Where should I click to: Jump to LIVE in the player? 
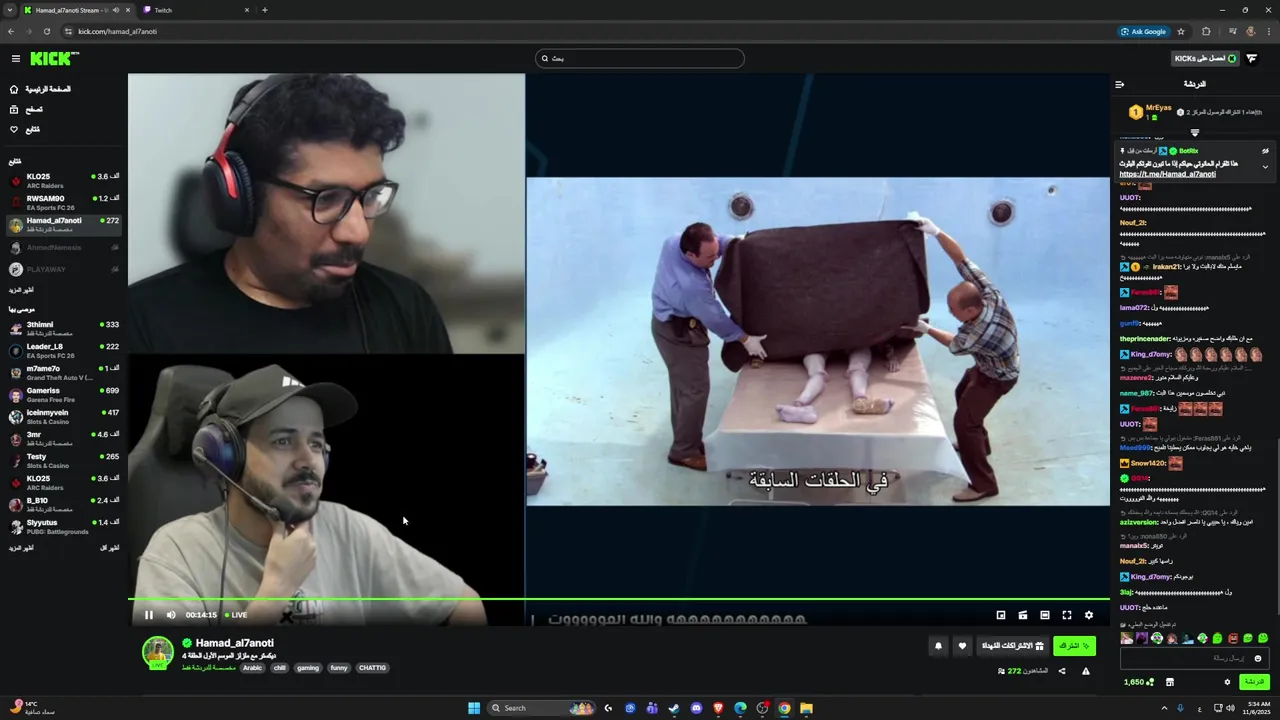236,615
